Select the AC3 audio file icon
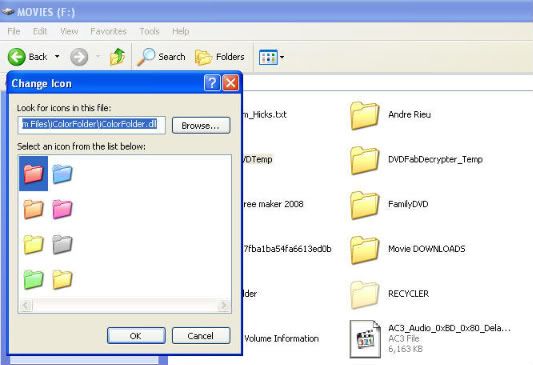 tap(365, 339)
